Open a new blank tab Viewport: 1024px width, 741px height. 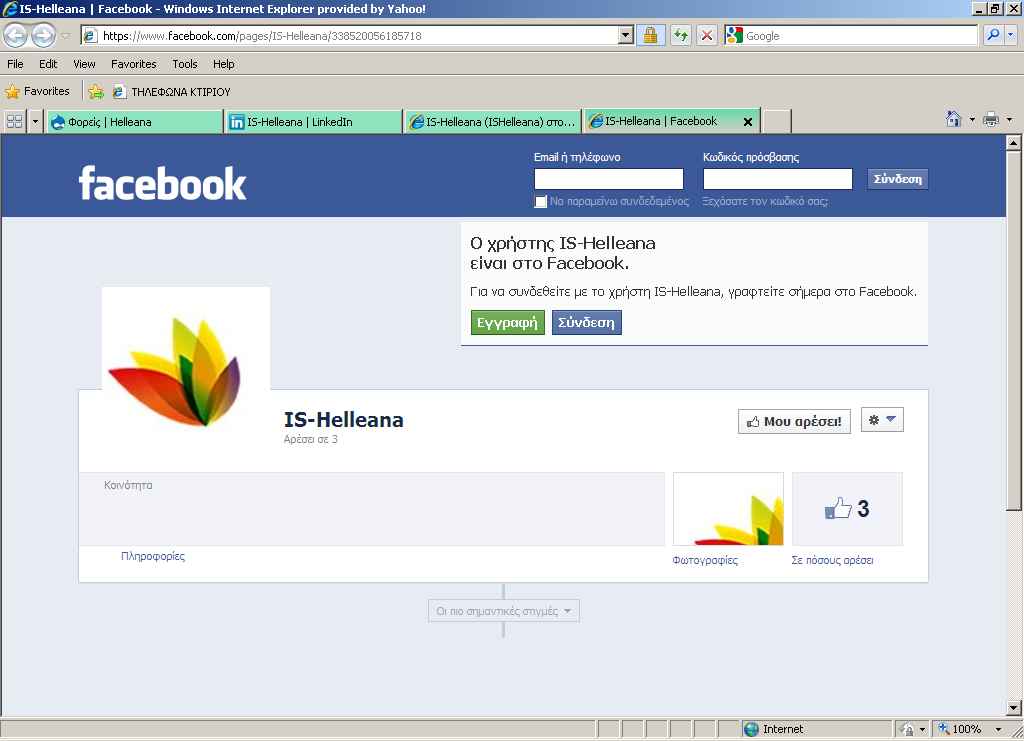tap(776, 122)
